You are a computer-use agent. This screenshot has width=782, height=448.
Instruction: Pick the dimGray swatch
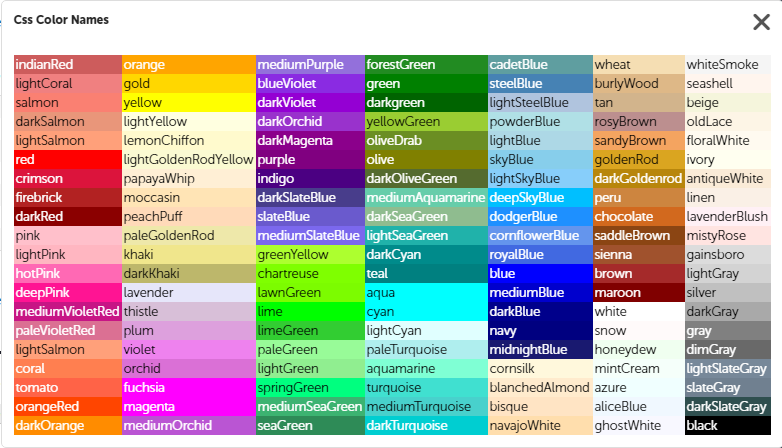728,349
